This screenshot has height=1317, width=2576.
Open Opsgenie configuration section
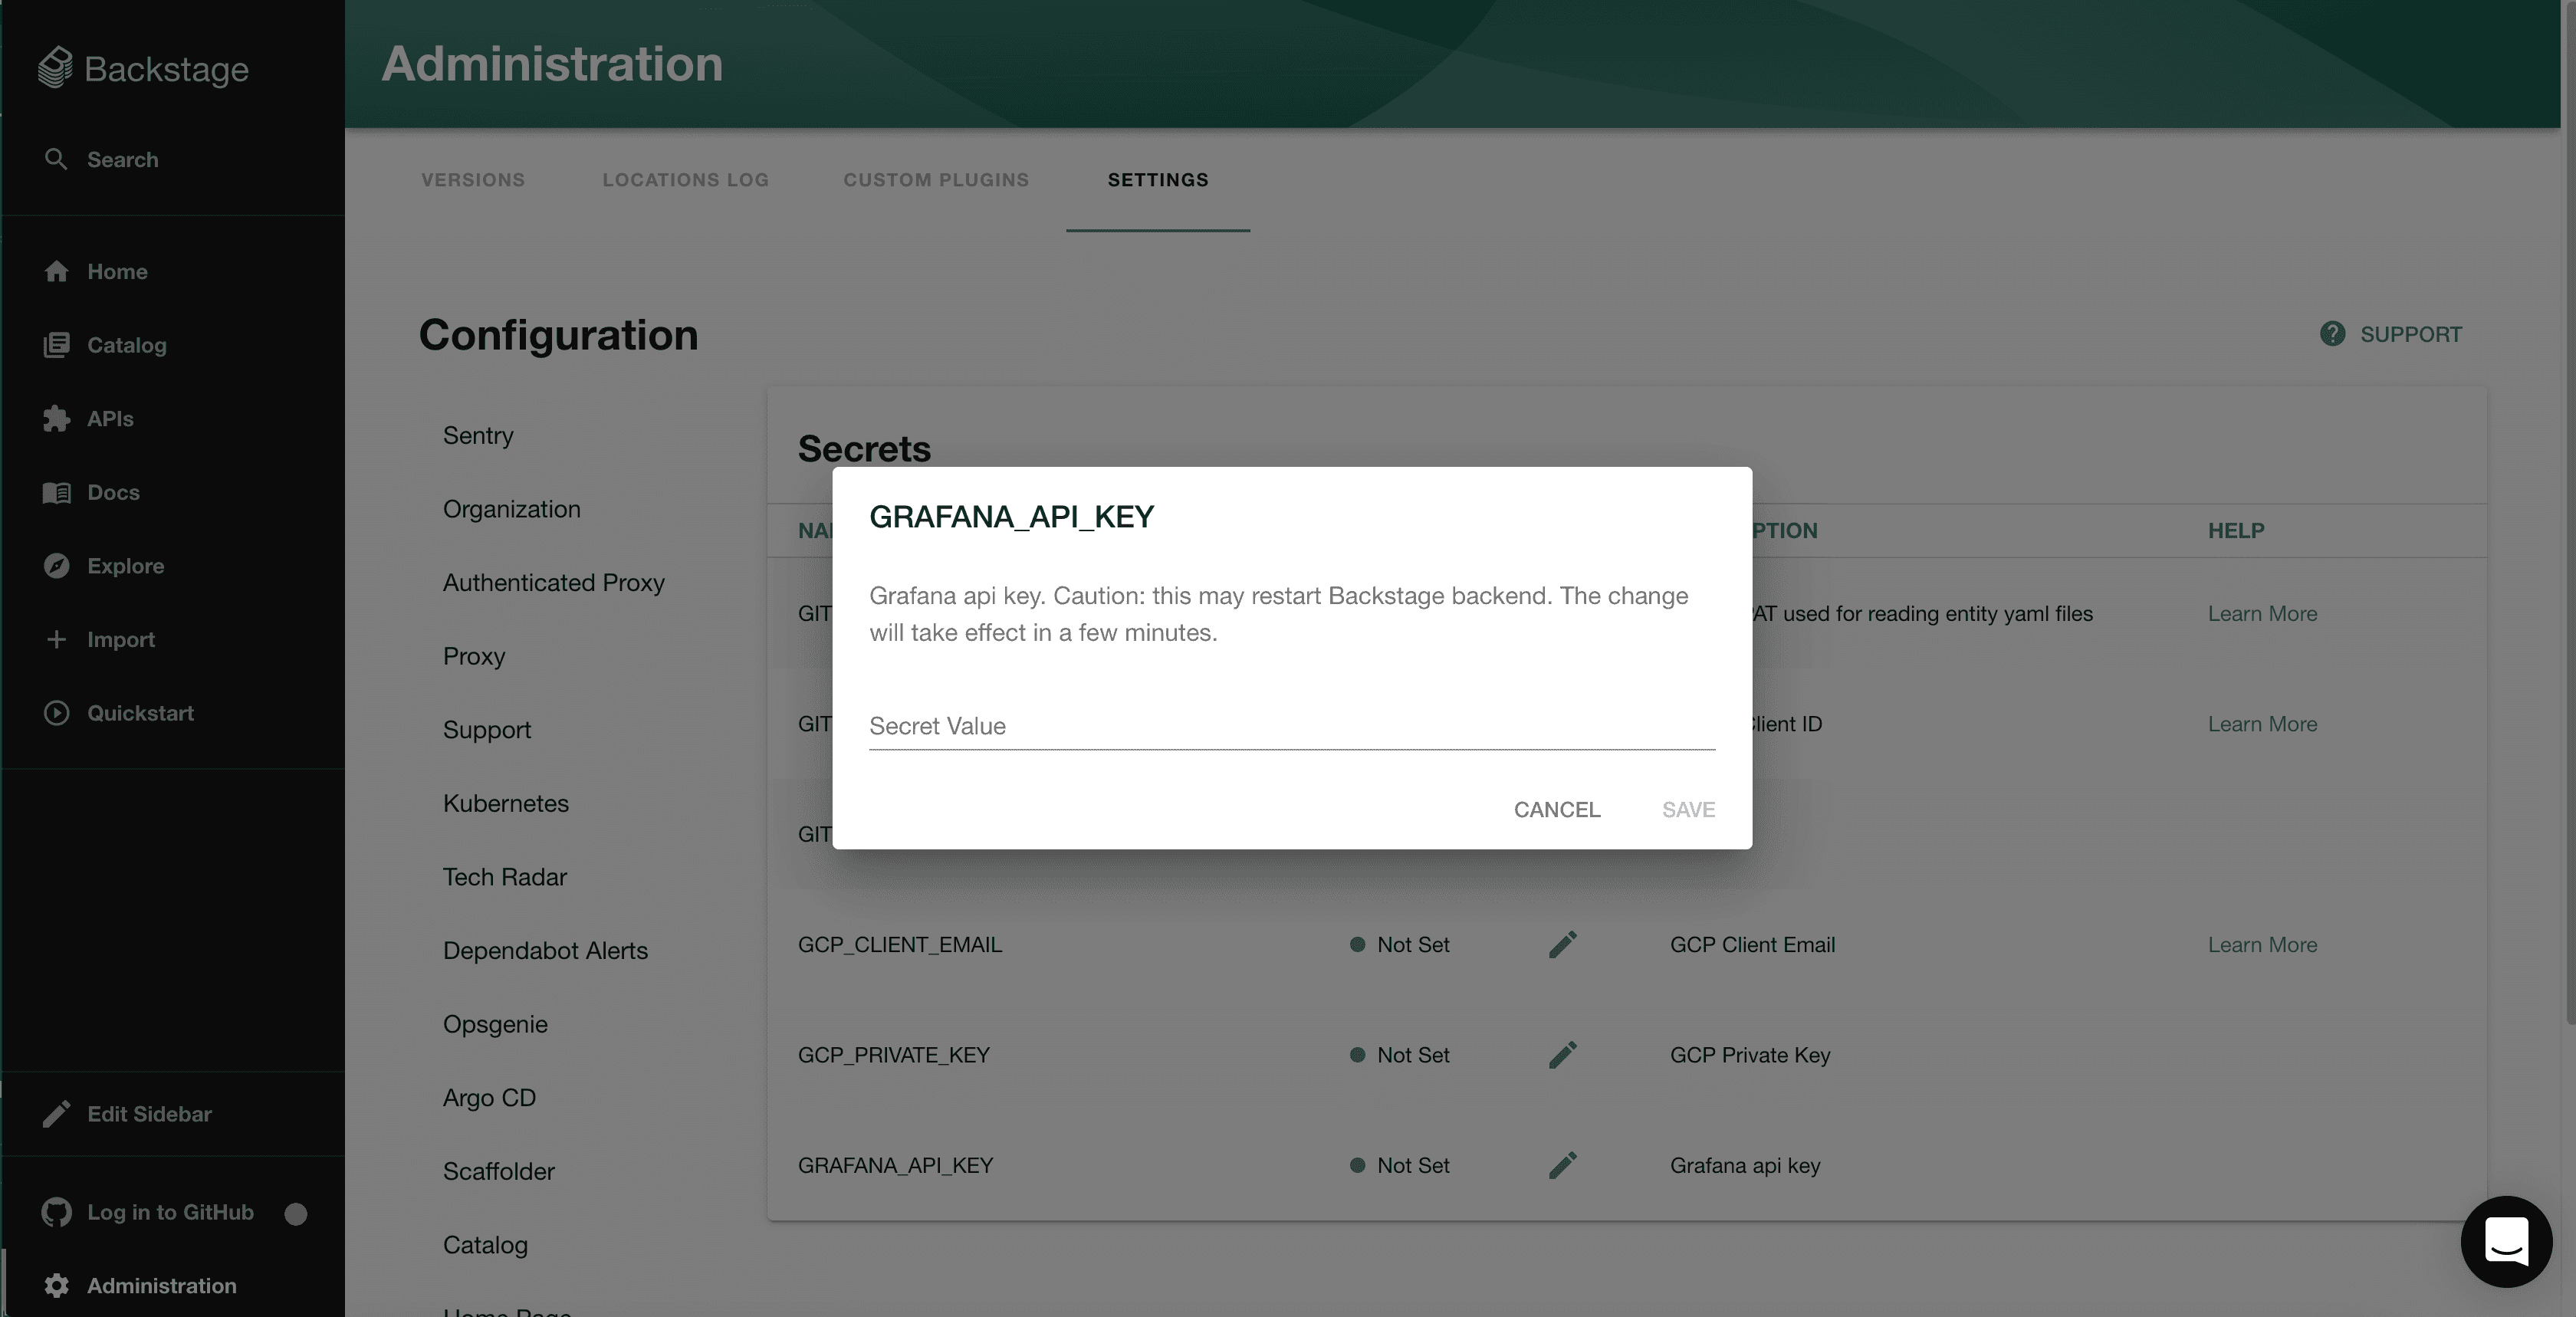(495, 1024)
